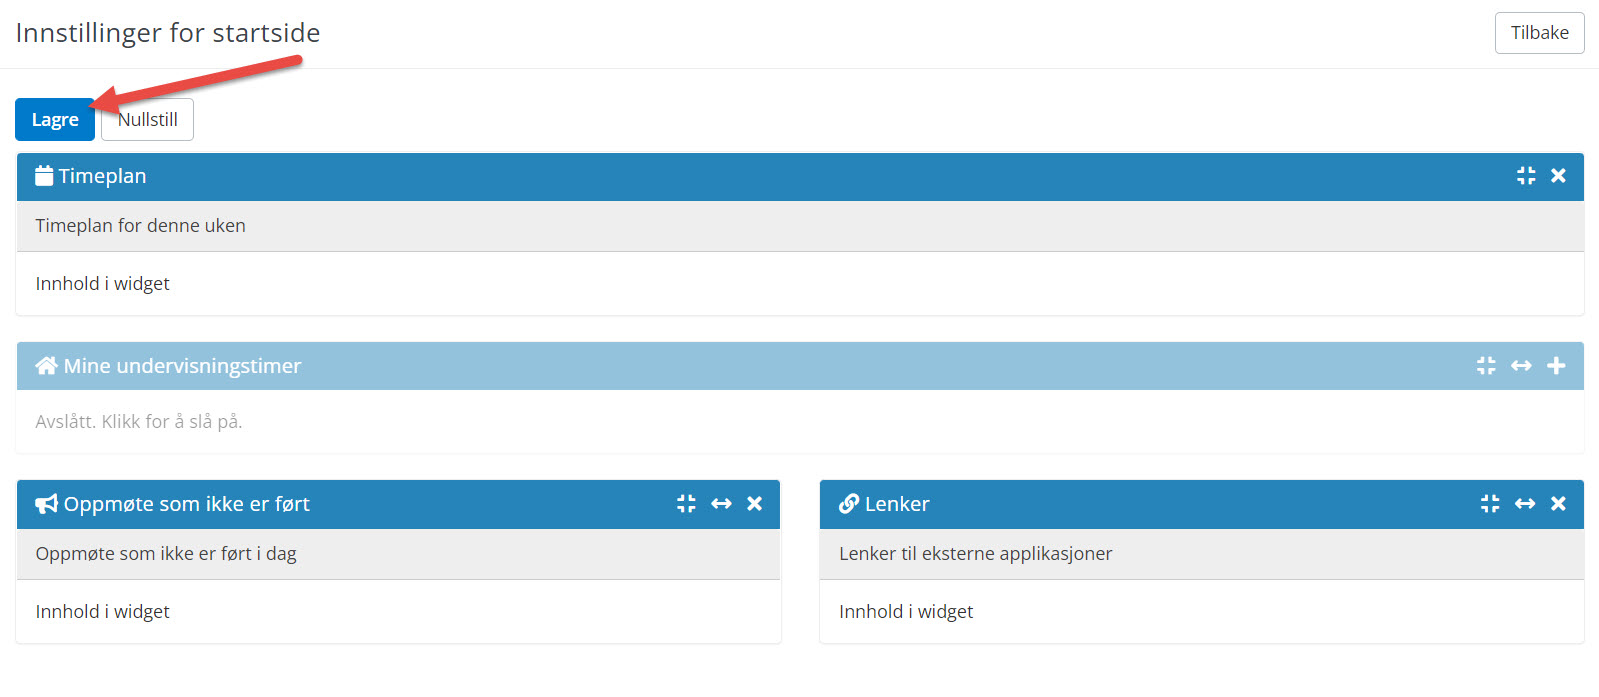Click 'Avslått. Klikk for å slå på.' text
The width and height of the screenshot is (1599, 697).
139,422
